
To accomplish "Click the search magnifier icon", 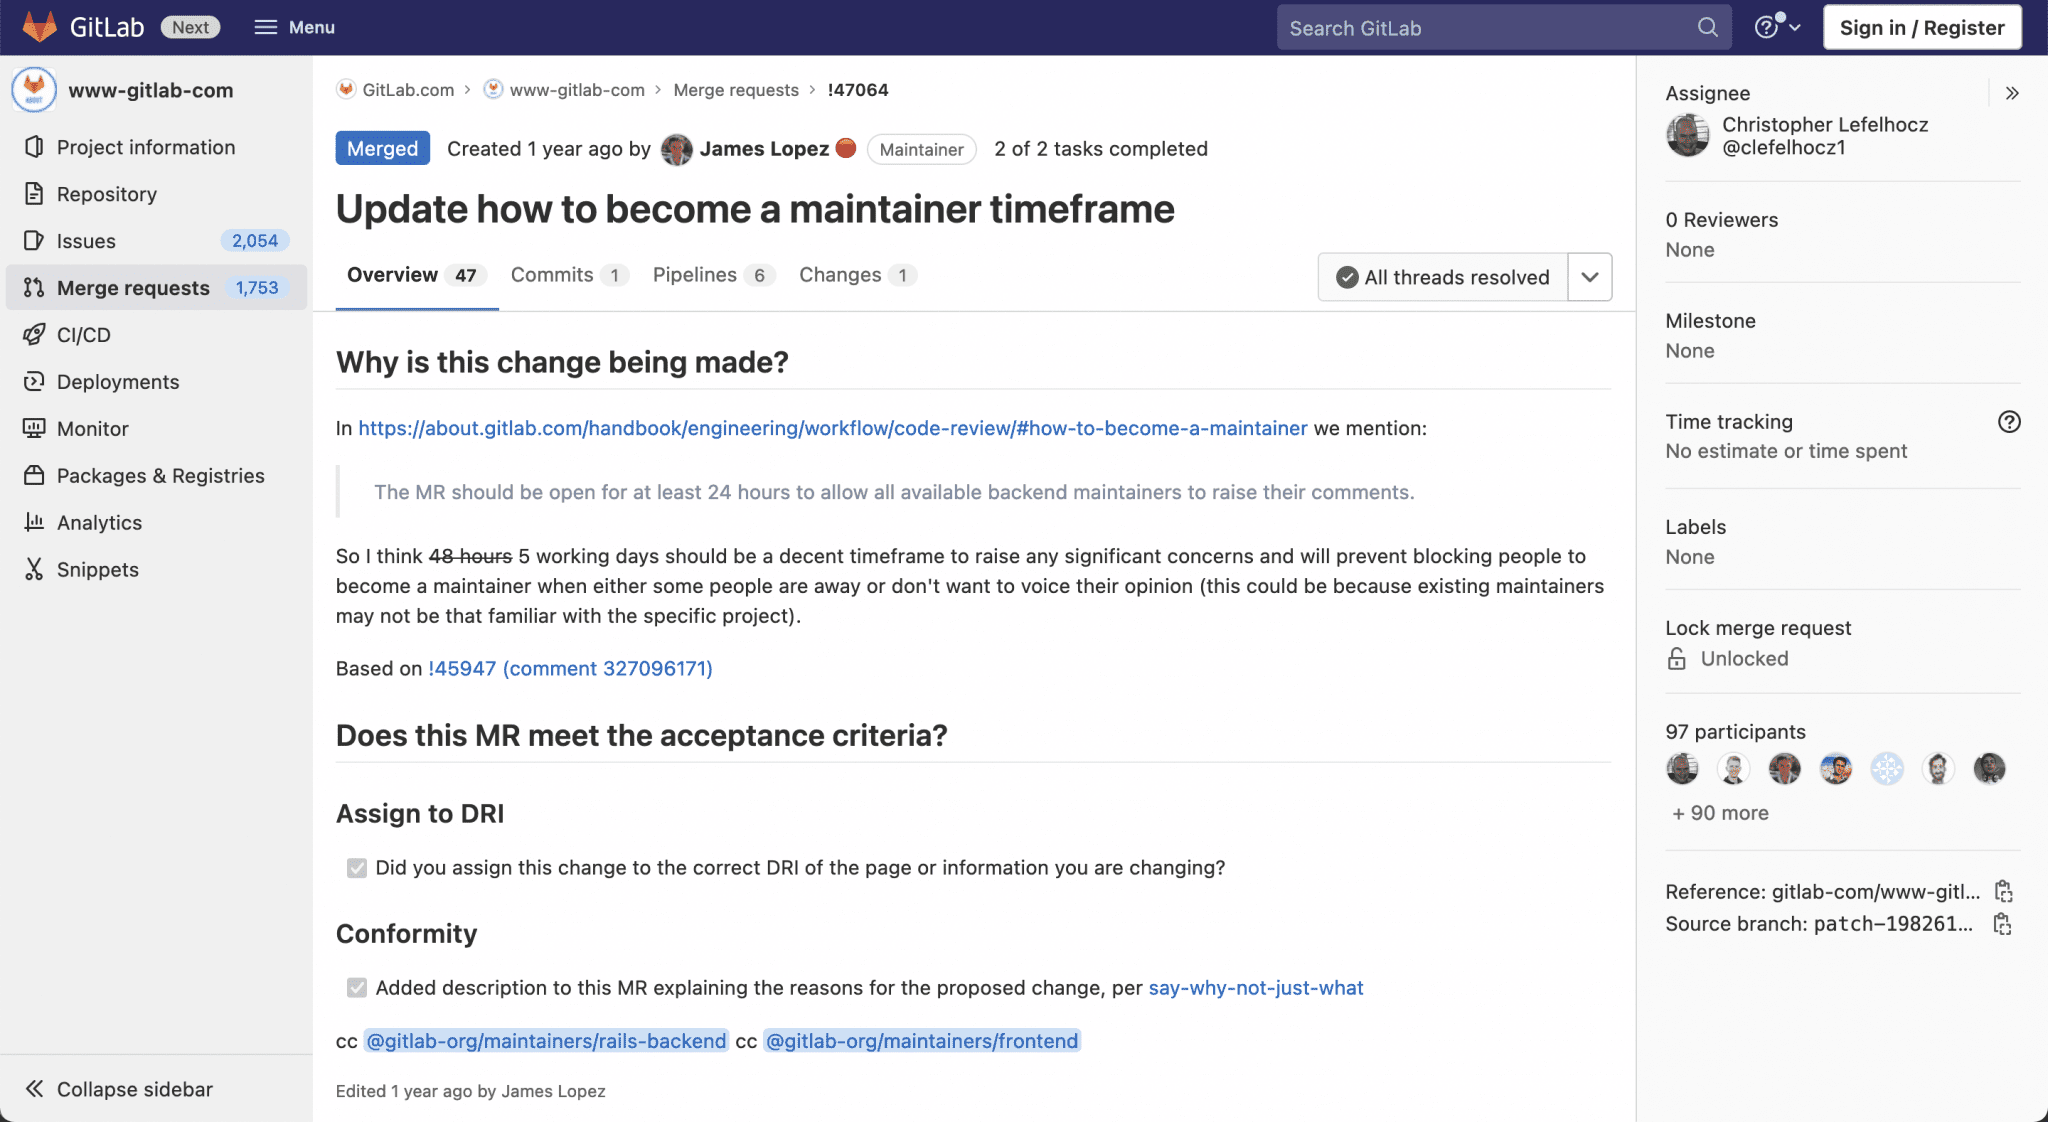I will pos(1708,27).
